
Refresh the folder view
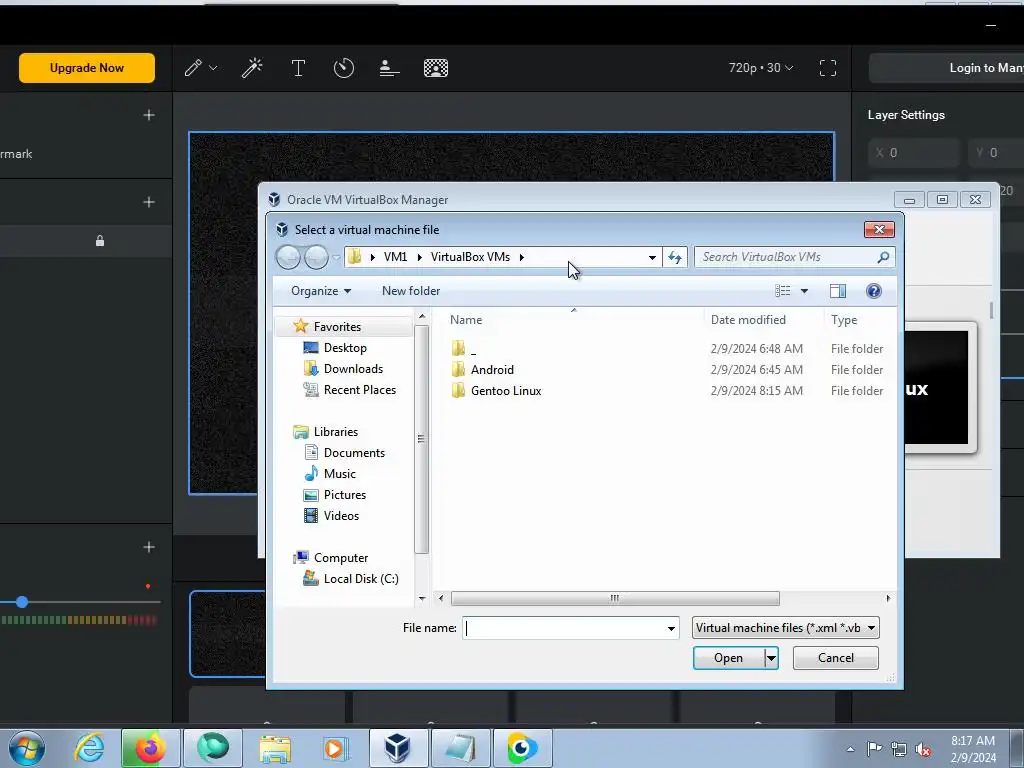675,257
